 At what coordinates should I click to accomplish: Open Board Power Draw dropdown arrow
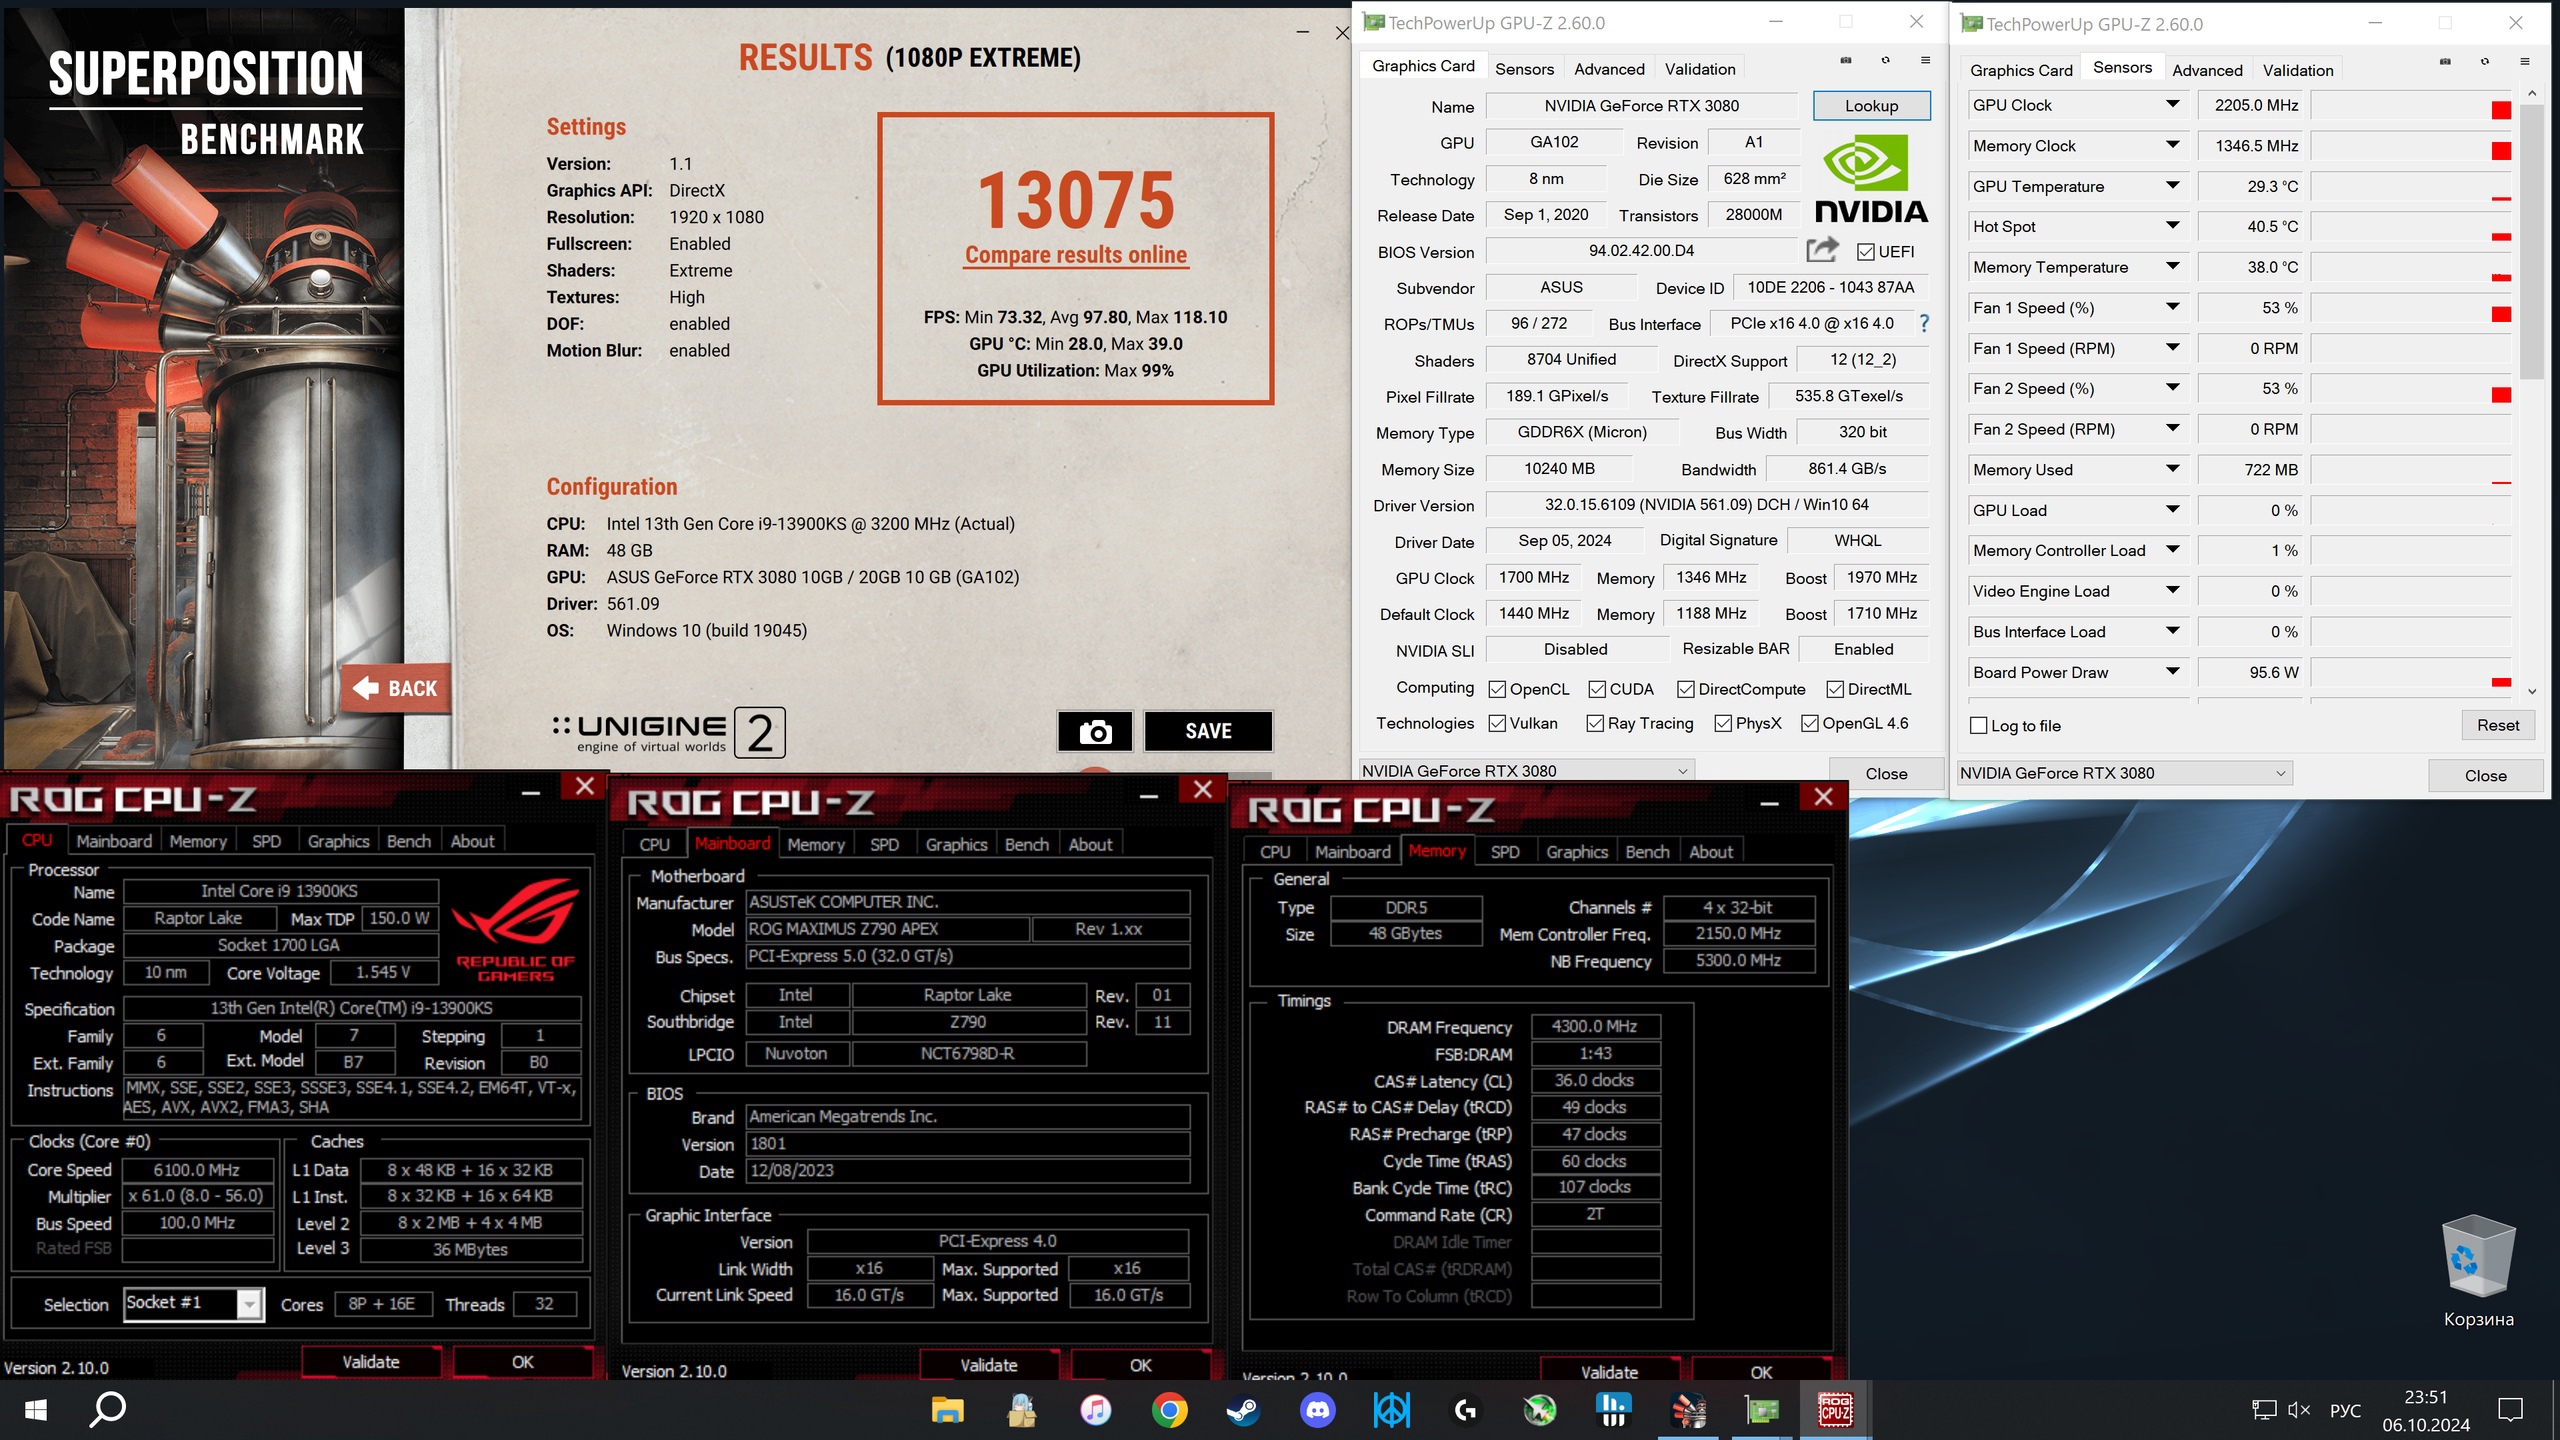(2172, 671)
